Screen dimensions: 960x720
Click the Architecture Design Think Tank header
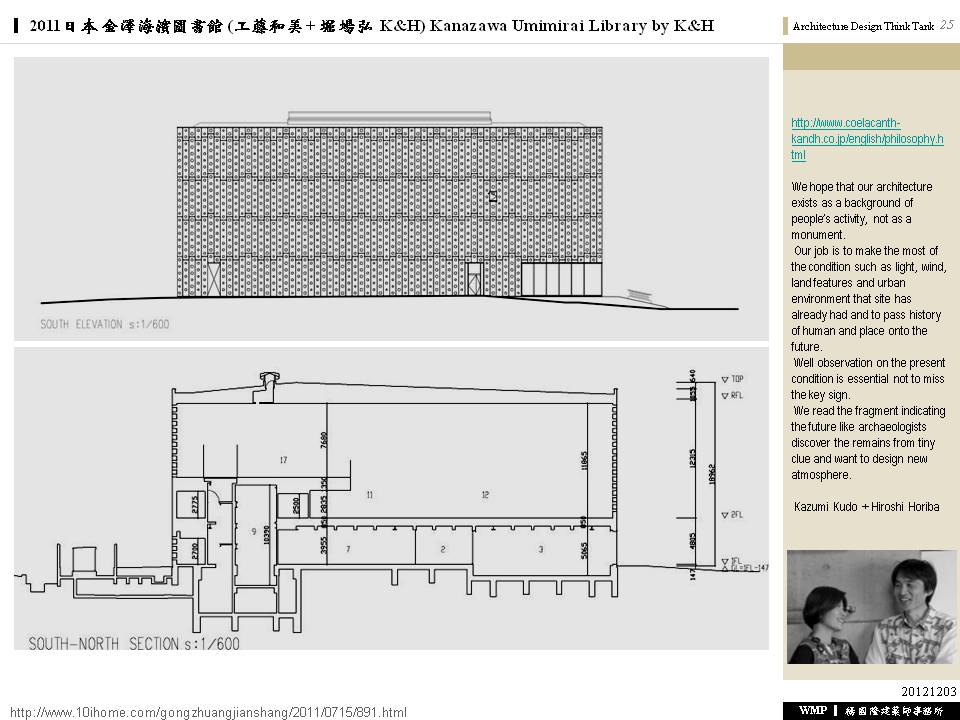point(863,26)
